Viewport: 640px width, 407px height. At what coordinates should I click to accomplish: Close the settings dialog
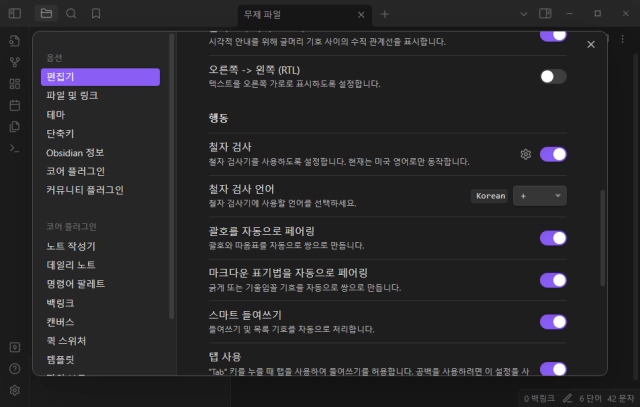(x=591, y=44)
